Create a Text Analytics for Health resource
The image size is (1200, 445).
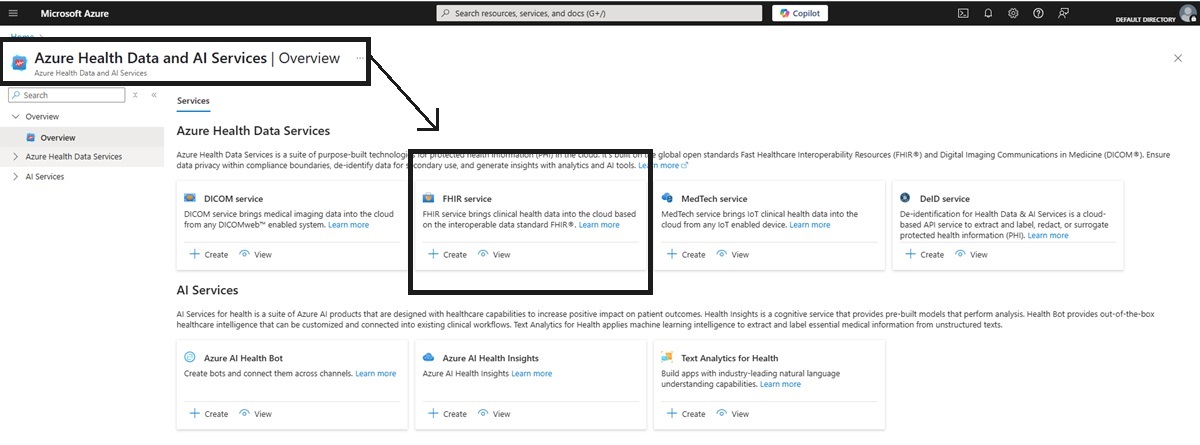[x=686, y=414]
